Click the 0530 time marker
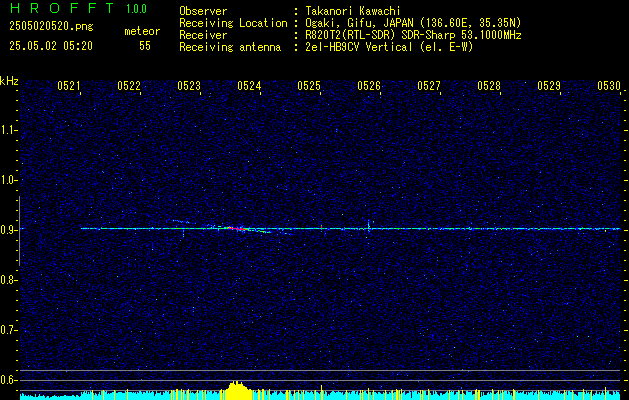The image size is (629, 400). [609, 86]
